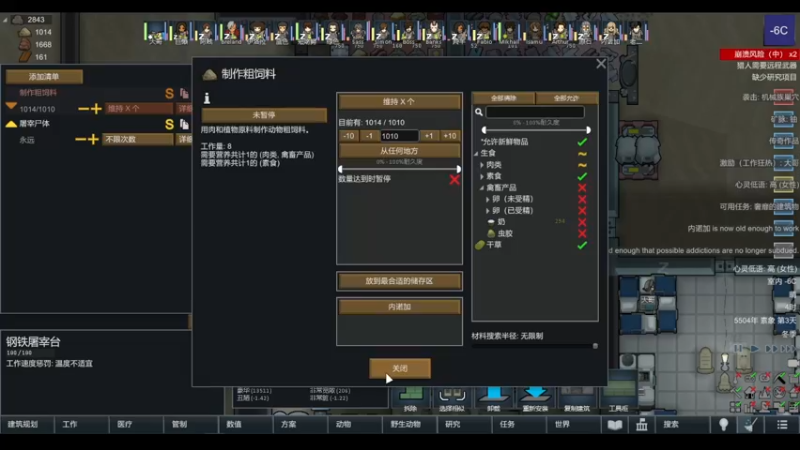Image resolution: width=800 pixels, height=450 pixels.
Task: Click plus icon on 1014/1010 bill row
Action: 96,109
